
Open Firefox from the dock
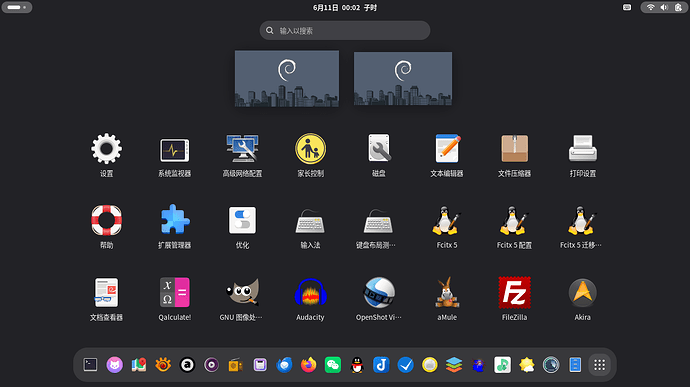tap(308, 365)
